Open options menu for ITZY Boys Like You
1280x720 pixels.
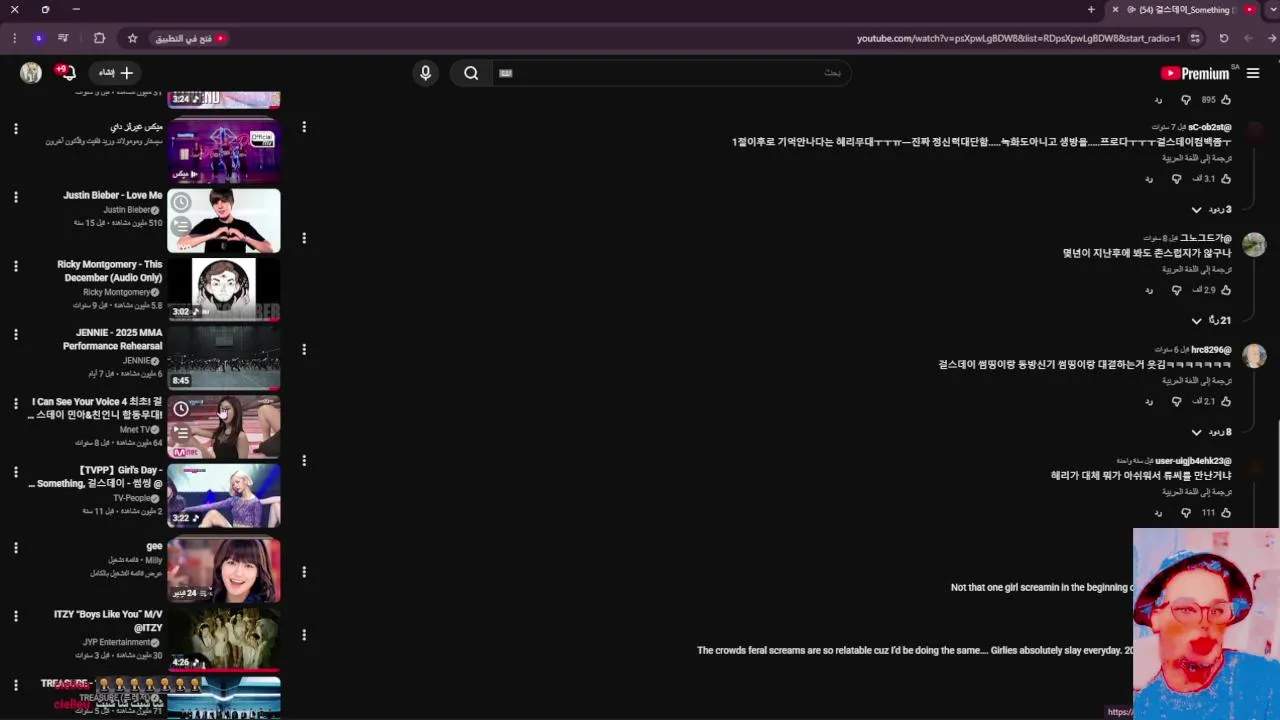click(x=15, y=617)
